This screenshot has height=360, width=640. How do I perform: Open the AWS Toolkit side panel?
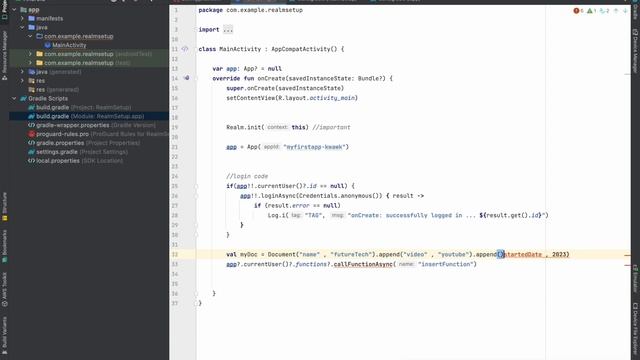click(x=4, y=290)
